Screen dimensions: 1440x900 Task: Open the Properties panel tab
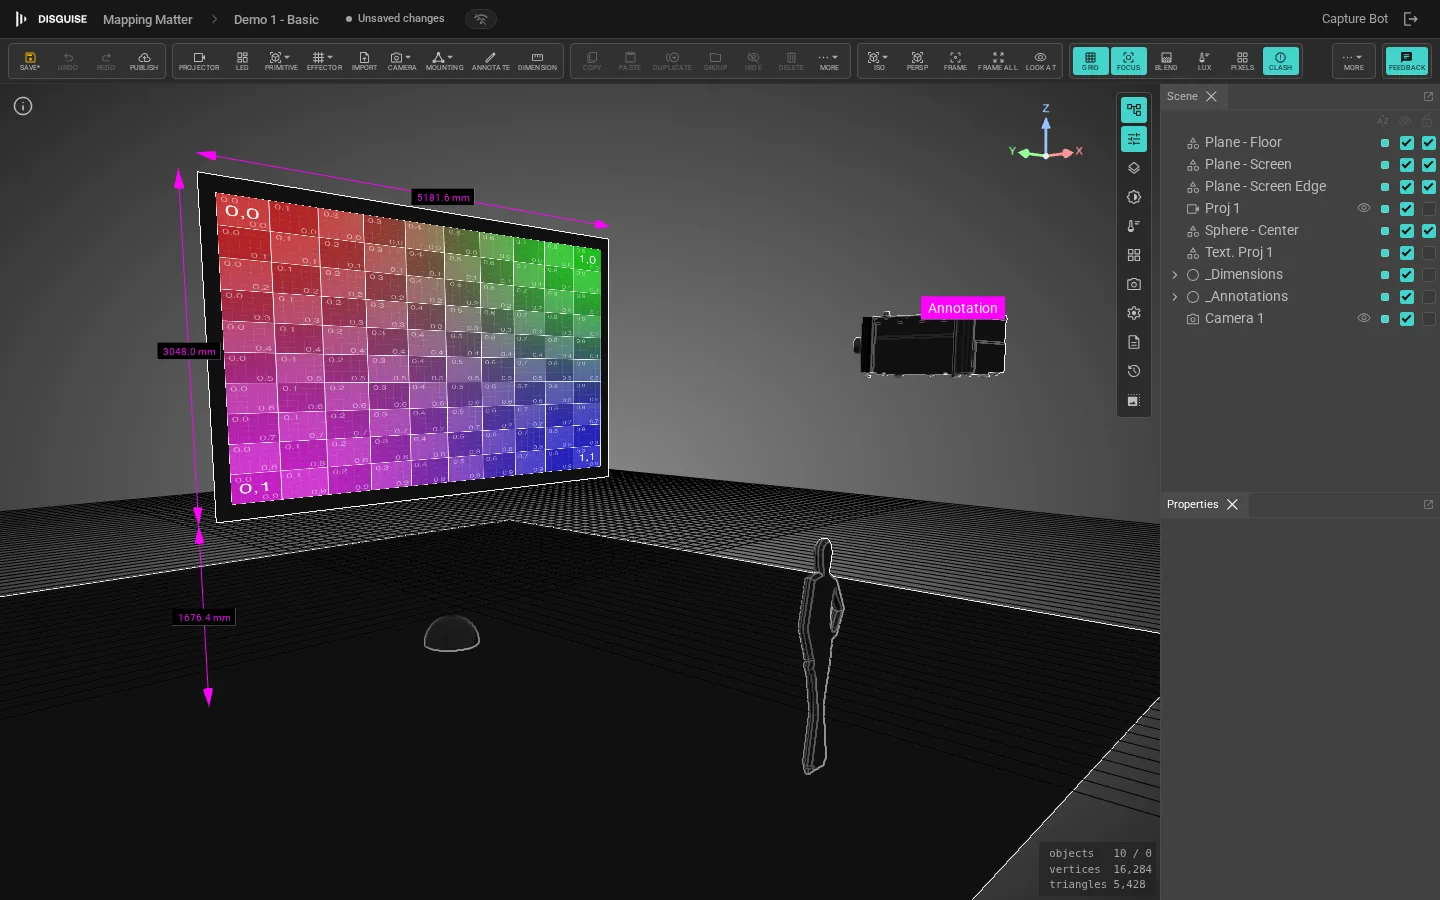click(1192, 504)
